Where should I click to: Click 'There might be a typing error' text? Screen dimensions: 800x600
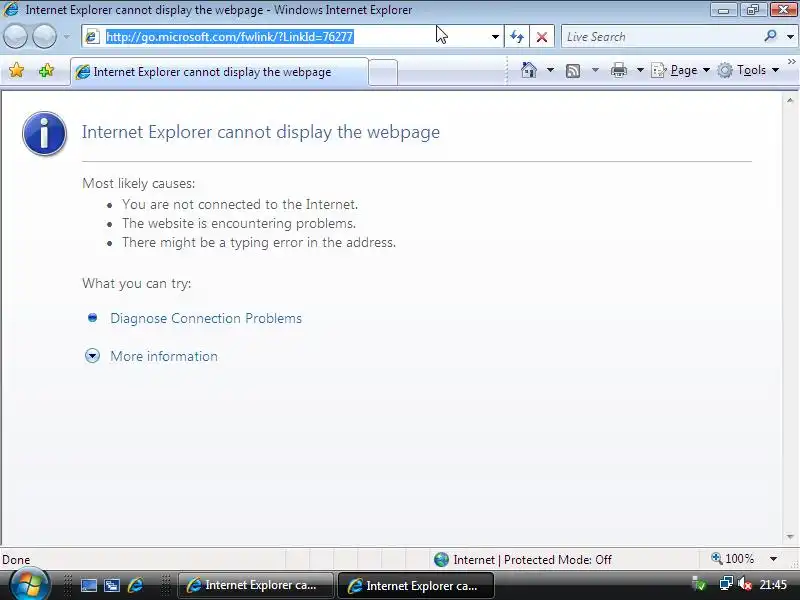tap(259, 242)
